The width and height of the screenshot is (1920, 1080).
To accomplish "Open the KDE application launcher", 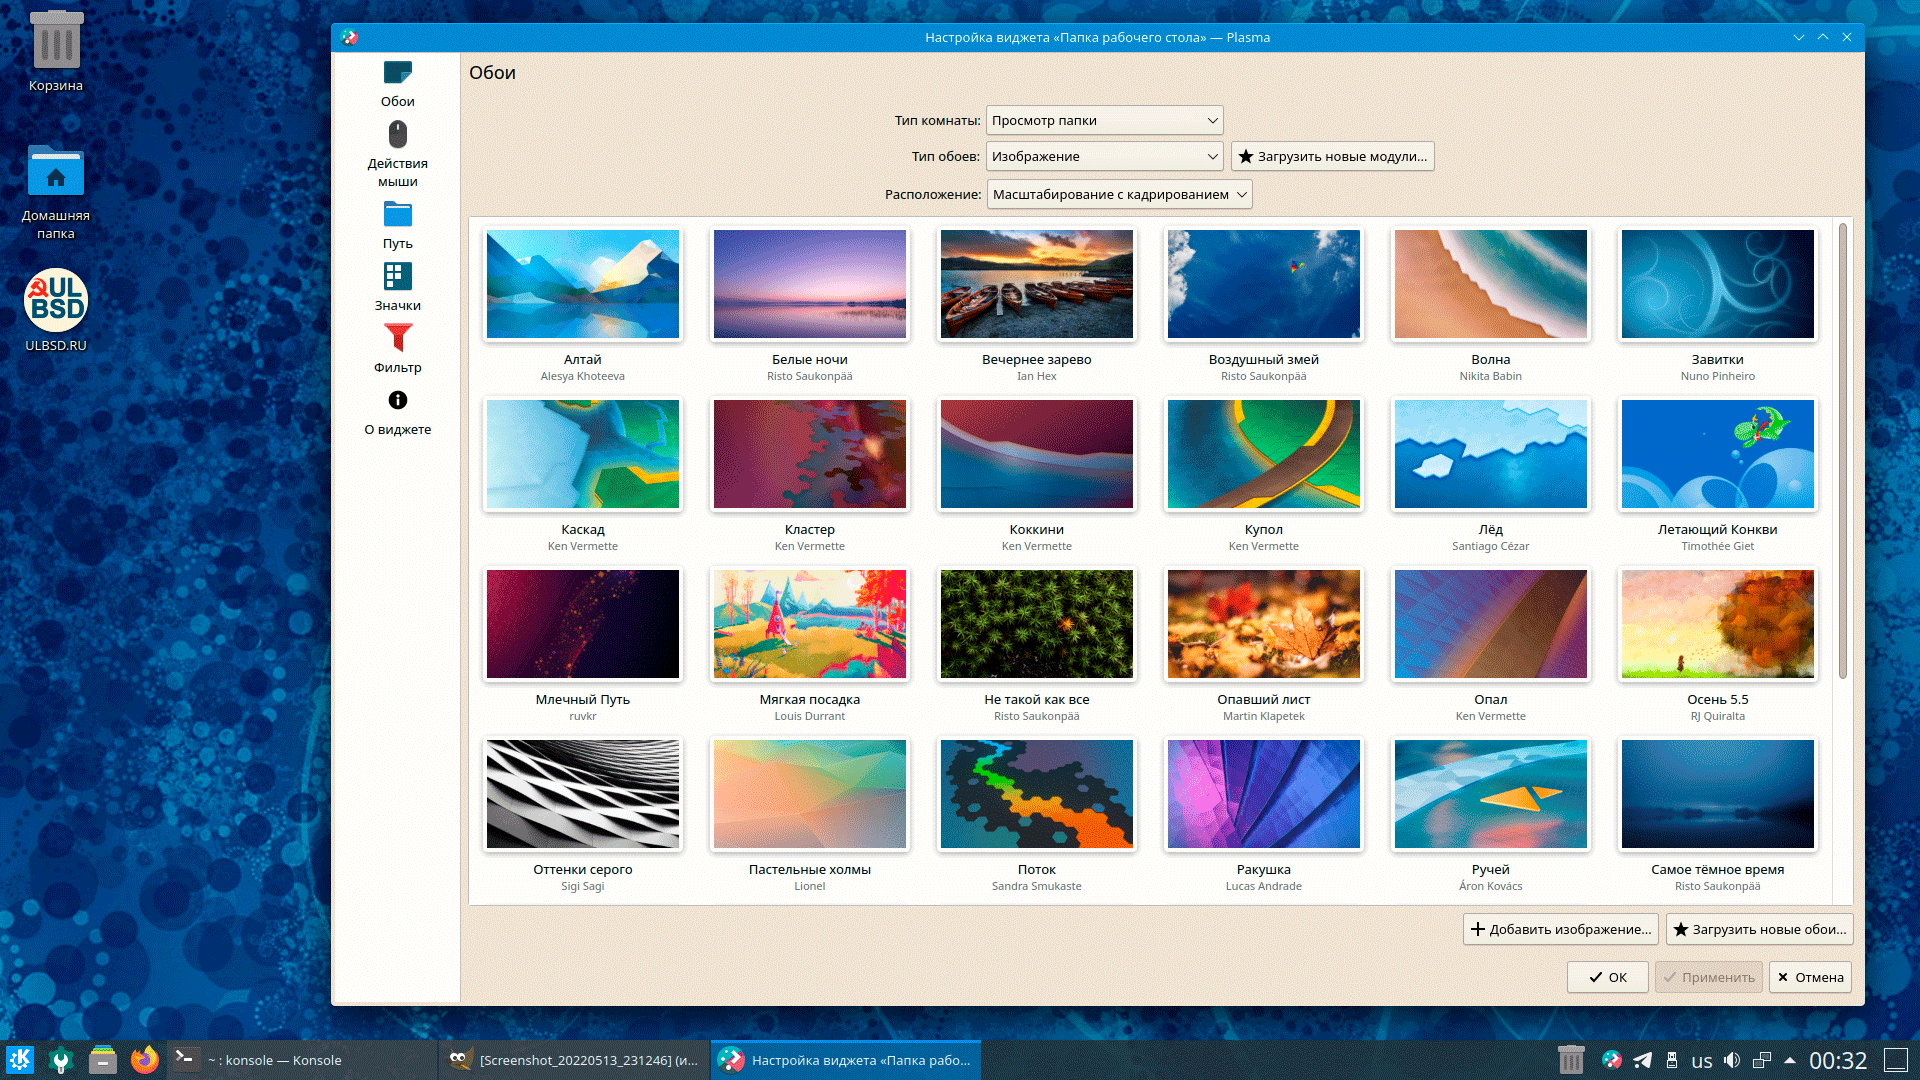I will [x=20, y=1060].
